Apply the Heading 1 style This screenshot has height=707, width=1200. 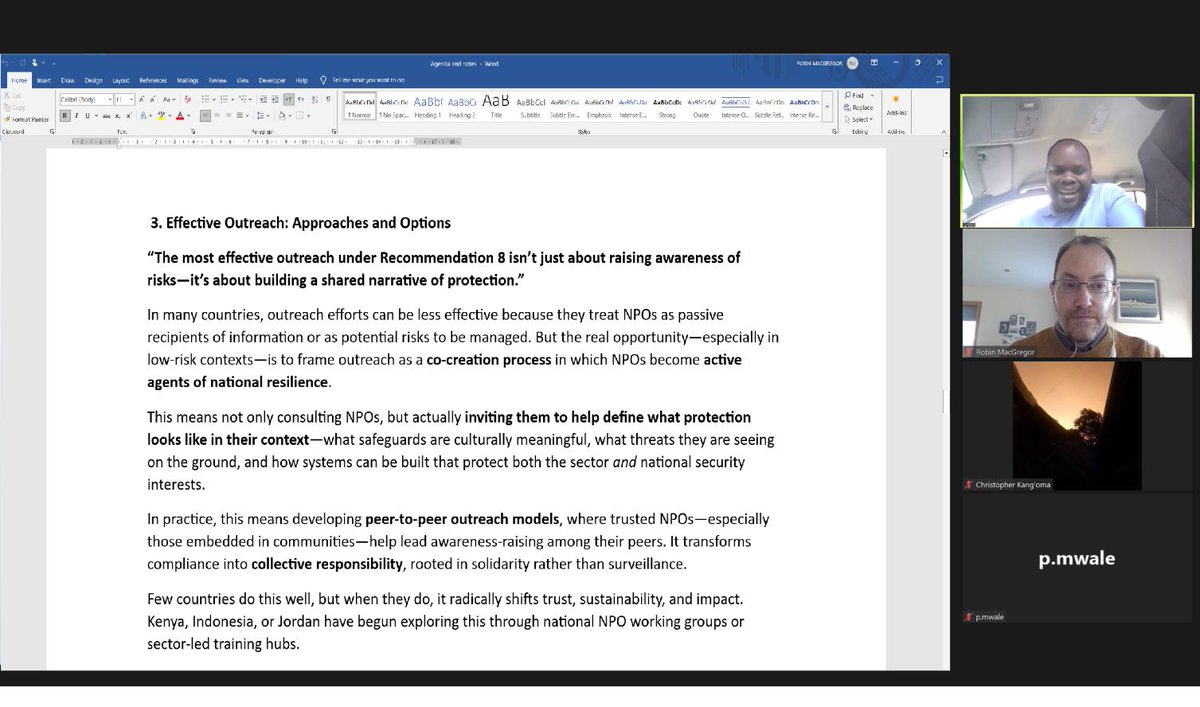(427, 106)
